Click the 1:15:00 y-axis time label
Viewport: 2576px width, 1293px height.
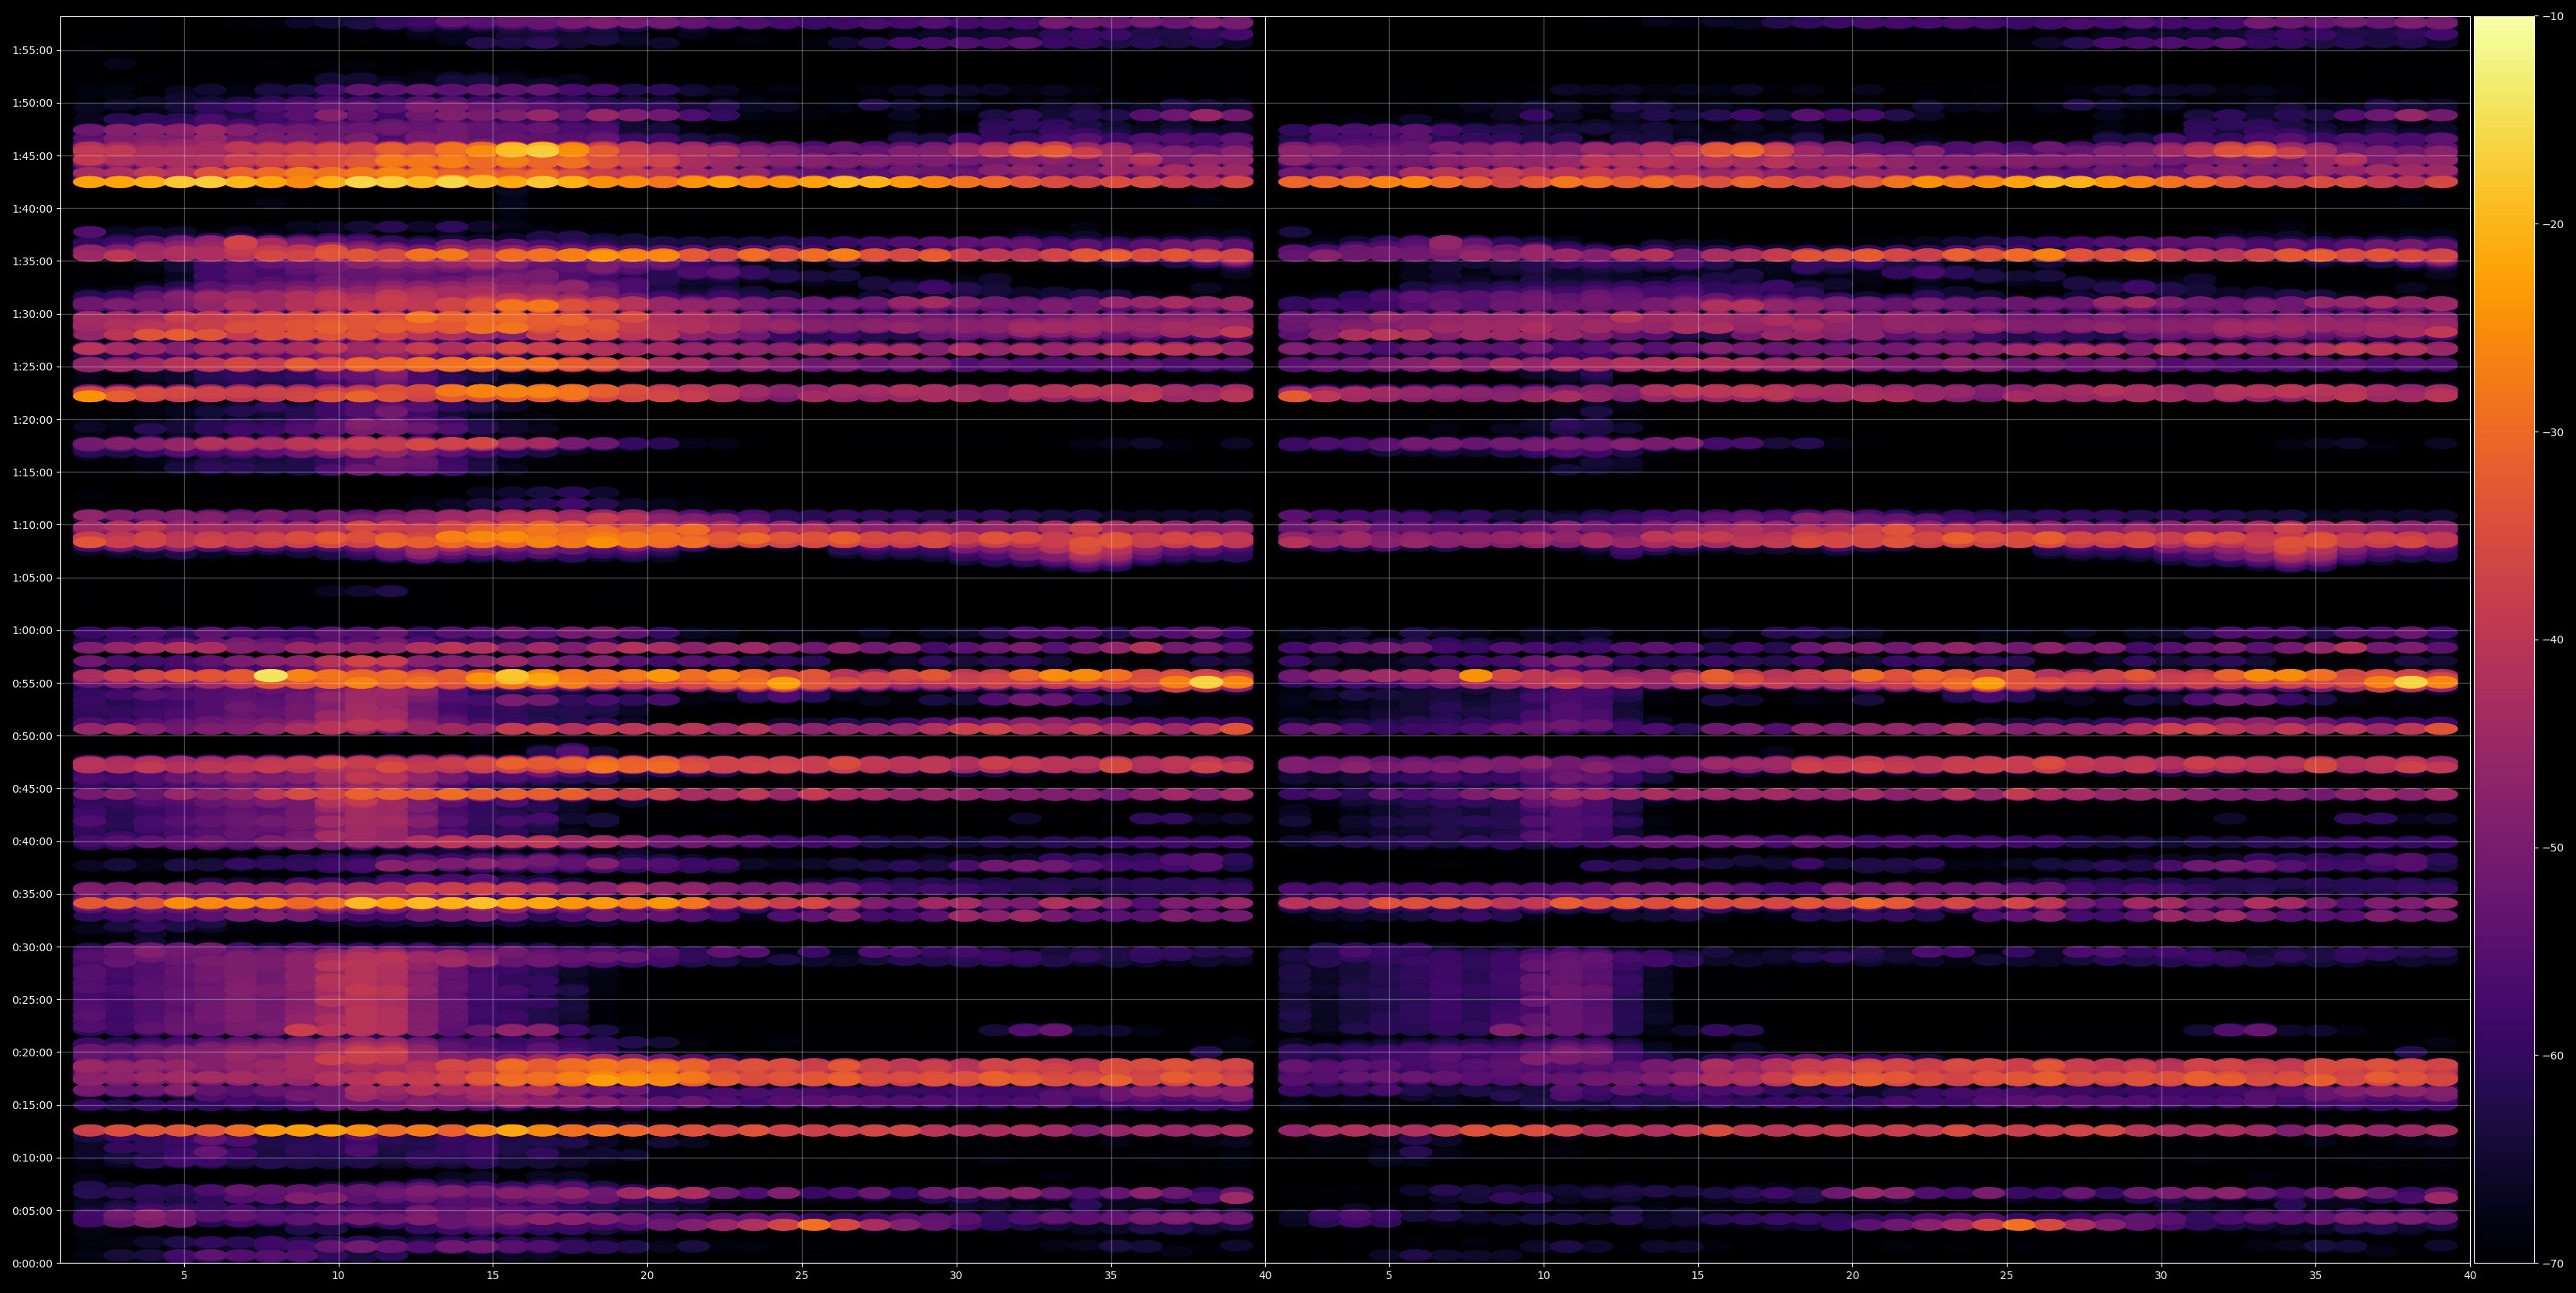pos(32,473)
